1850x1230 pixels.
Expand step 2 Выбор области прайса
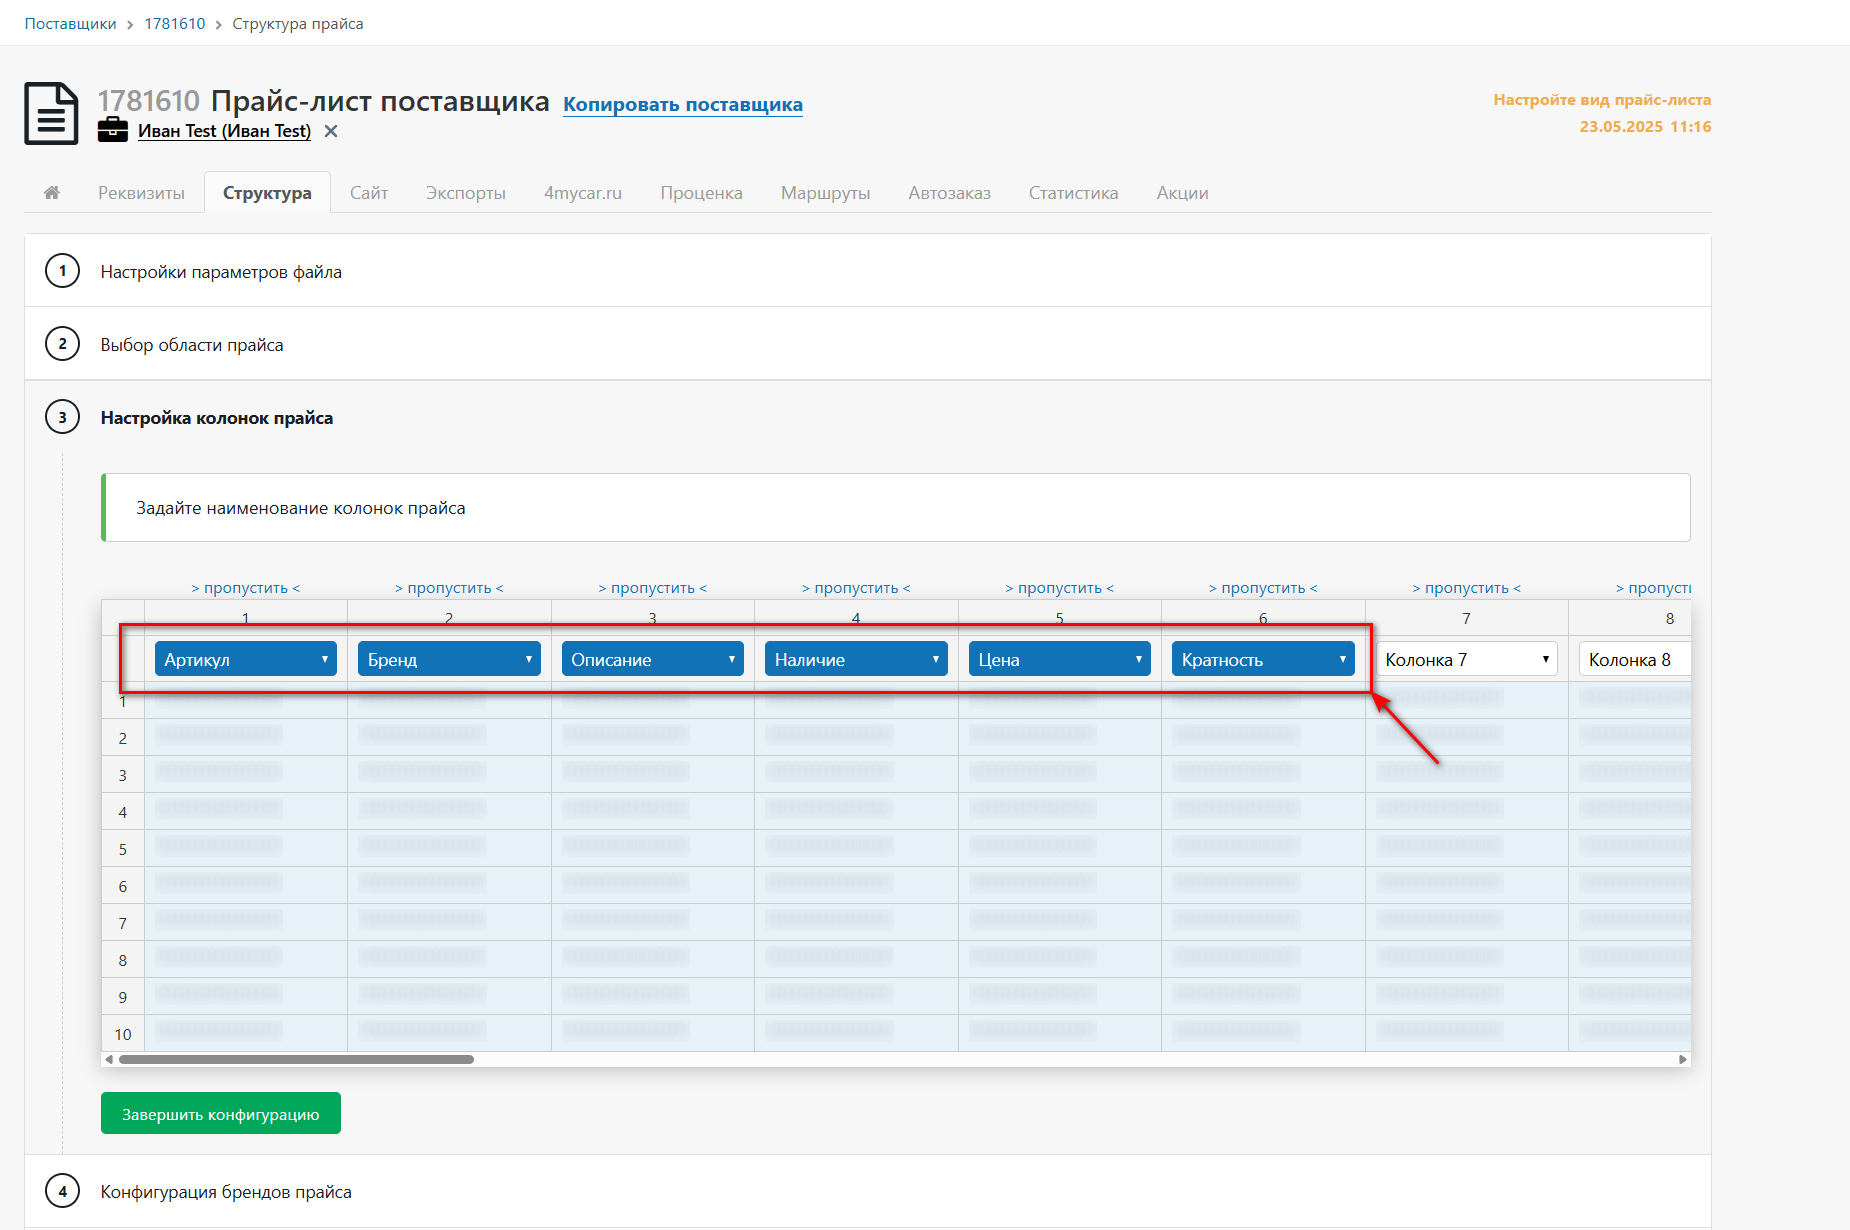click(868, 344)
